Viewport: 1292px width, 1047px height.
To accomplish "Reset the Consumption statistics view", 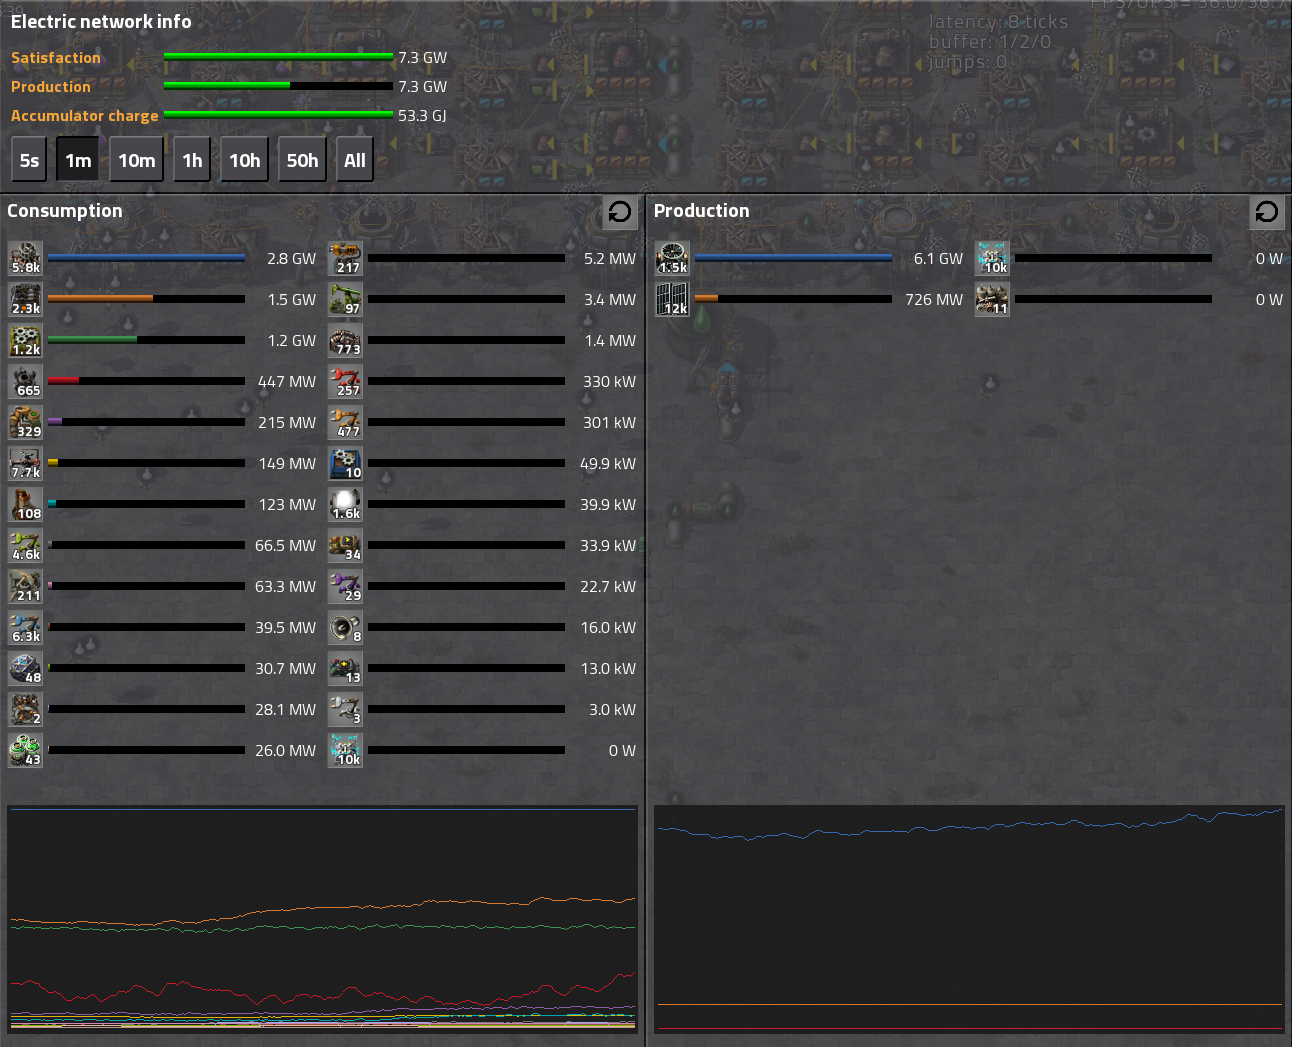I will (x=620, y=212).
